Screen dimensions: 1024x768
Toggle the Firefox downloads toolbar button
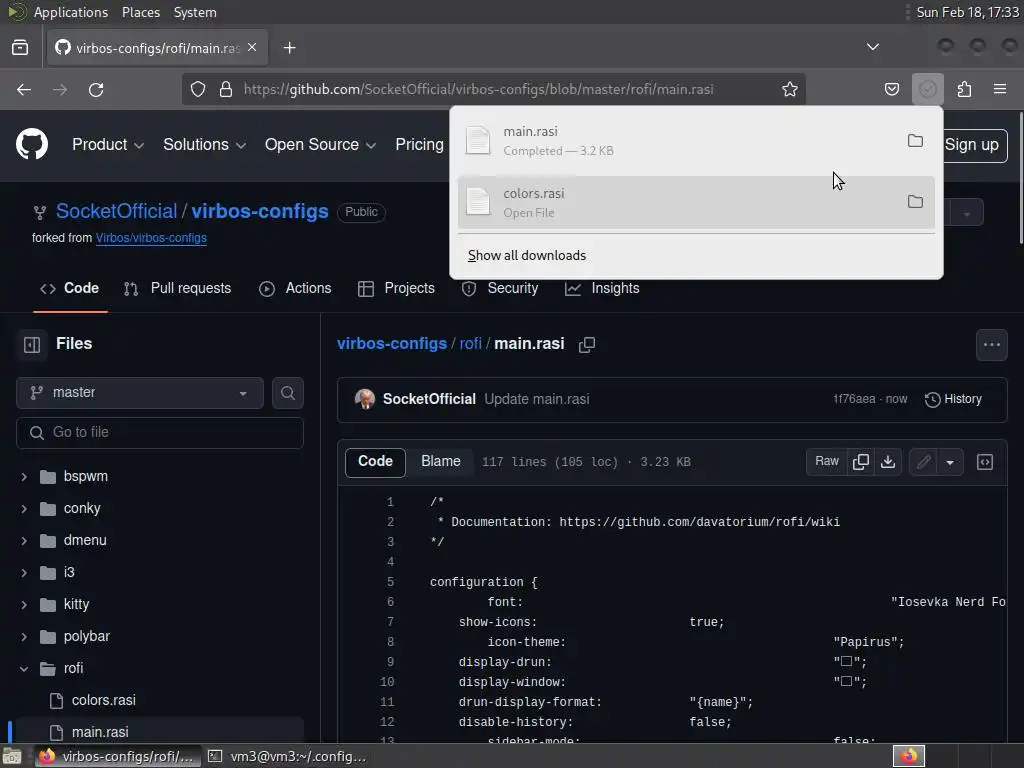(927, 89)
